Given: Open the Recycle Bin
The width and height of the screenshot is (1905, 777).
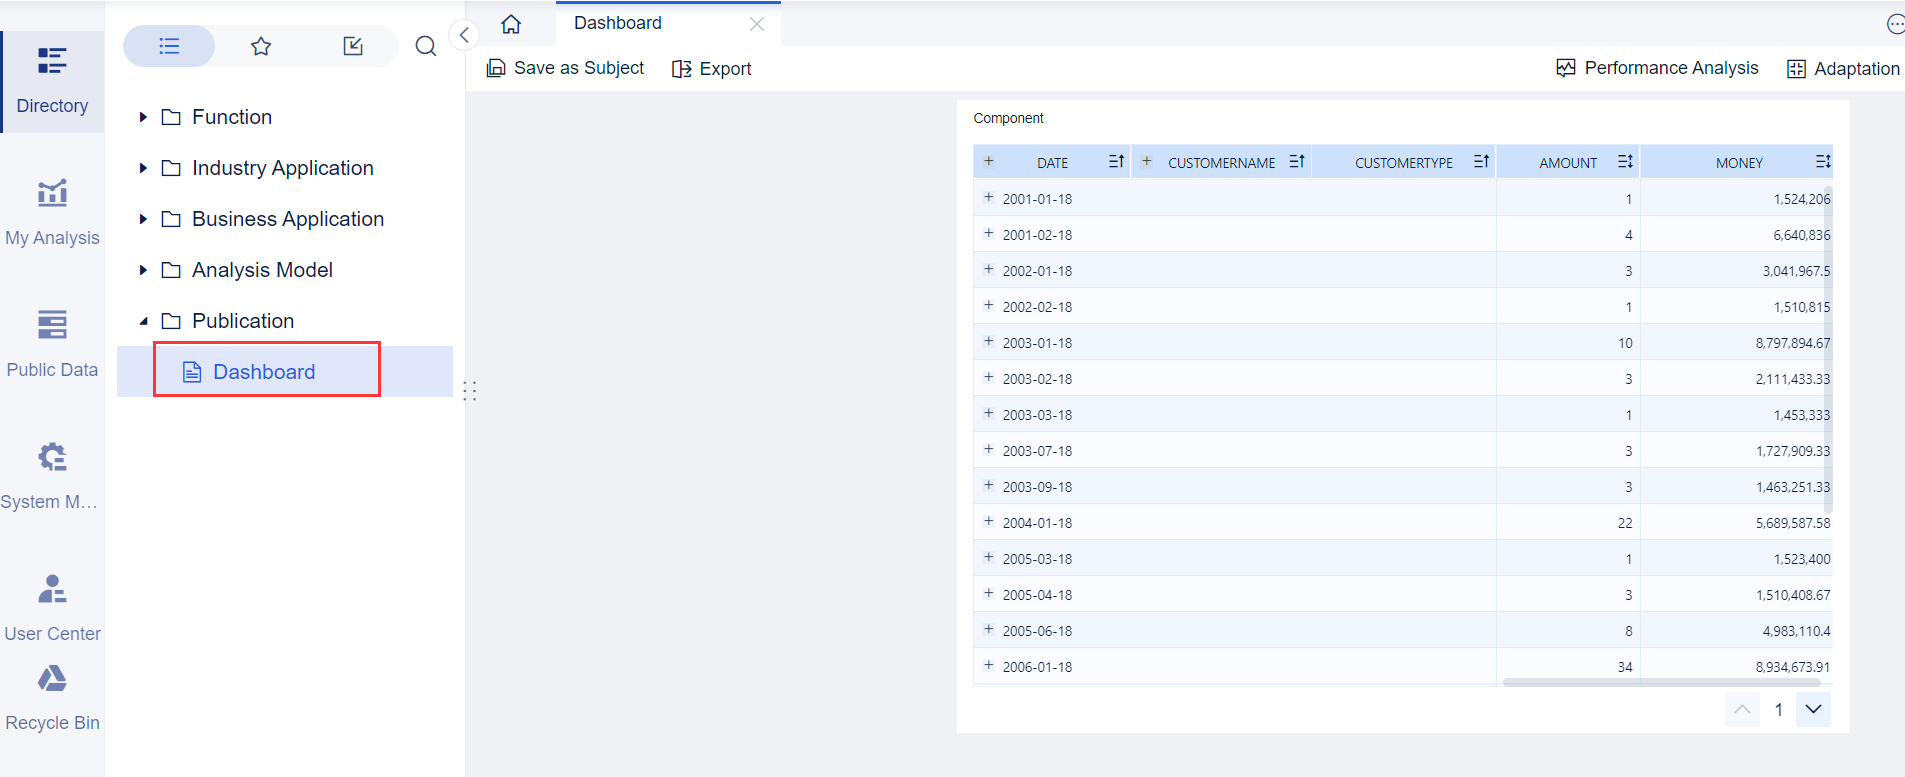Looking at the screenshot, I should tap(52, 699).
